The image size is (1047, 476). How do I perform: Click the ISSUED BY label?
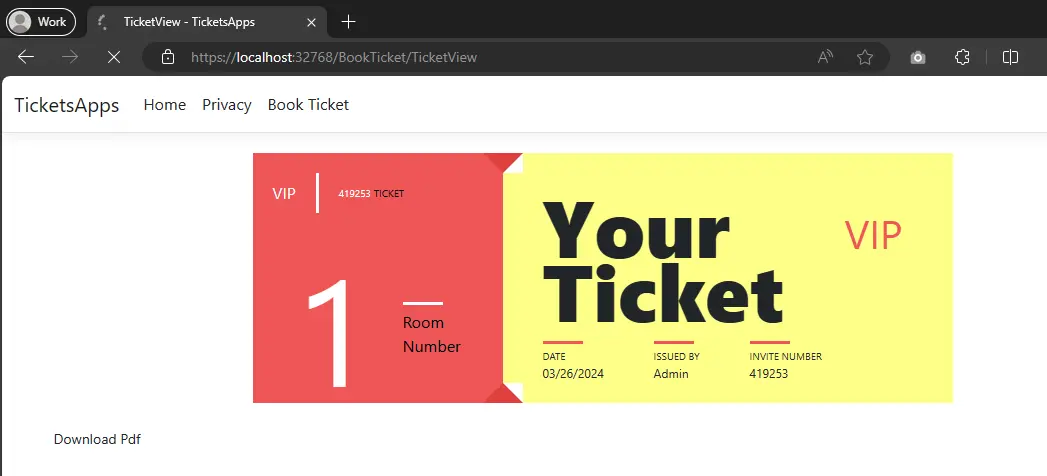click(x=676, y=356)
